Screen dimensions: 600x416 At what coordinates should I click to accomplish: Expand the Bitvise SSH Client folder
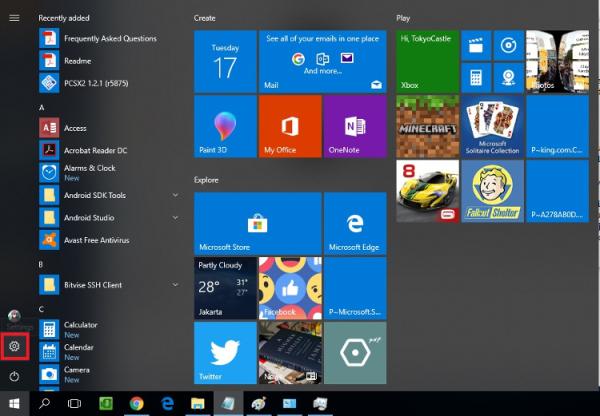click(175, 285)
